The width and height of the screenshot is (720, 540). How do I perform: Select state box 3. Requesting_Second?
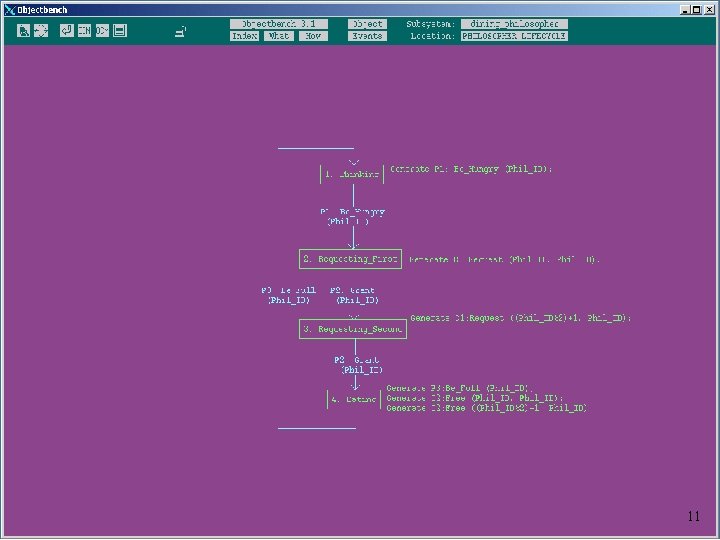[353, 329]
